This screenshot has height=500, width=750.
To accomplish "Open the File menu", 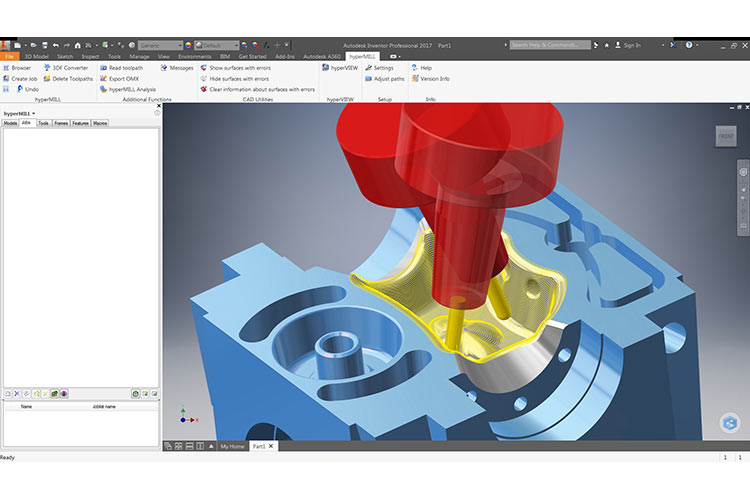I will coord(9,56).
